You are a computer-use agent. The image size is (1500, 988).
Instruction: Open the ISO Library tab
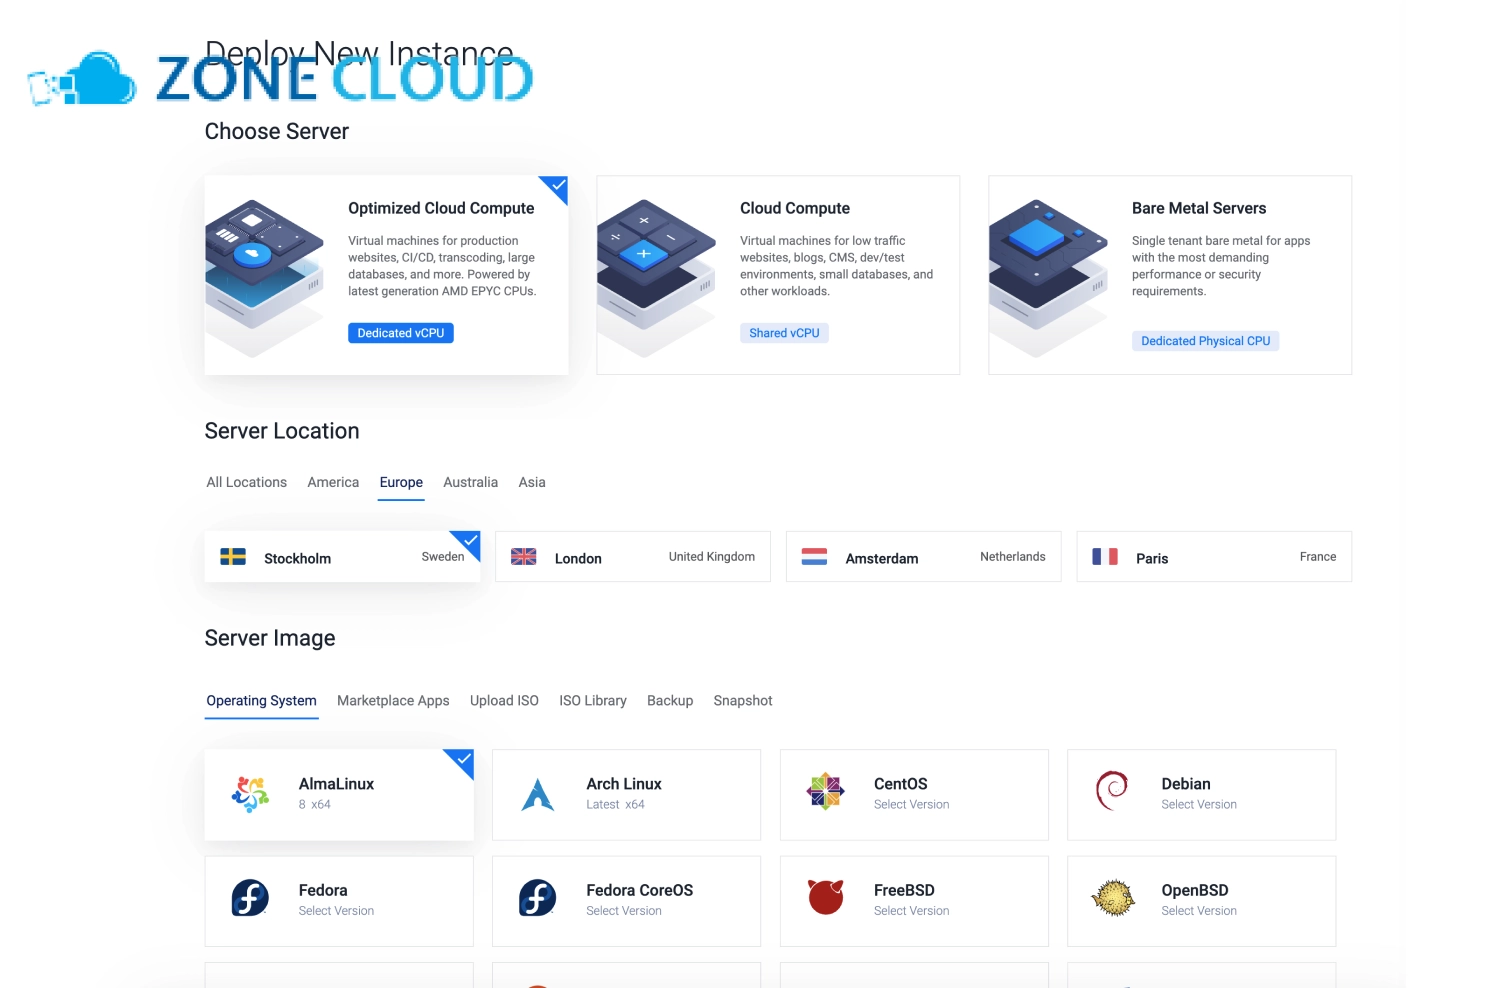(593, 701)
